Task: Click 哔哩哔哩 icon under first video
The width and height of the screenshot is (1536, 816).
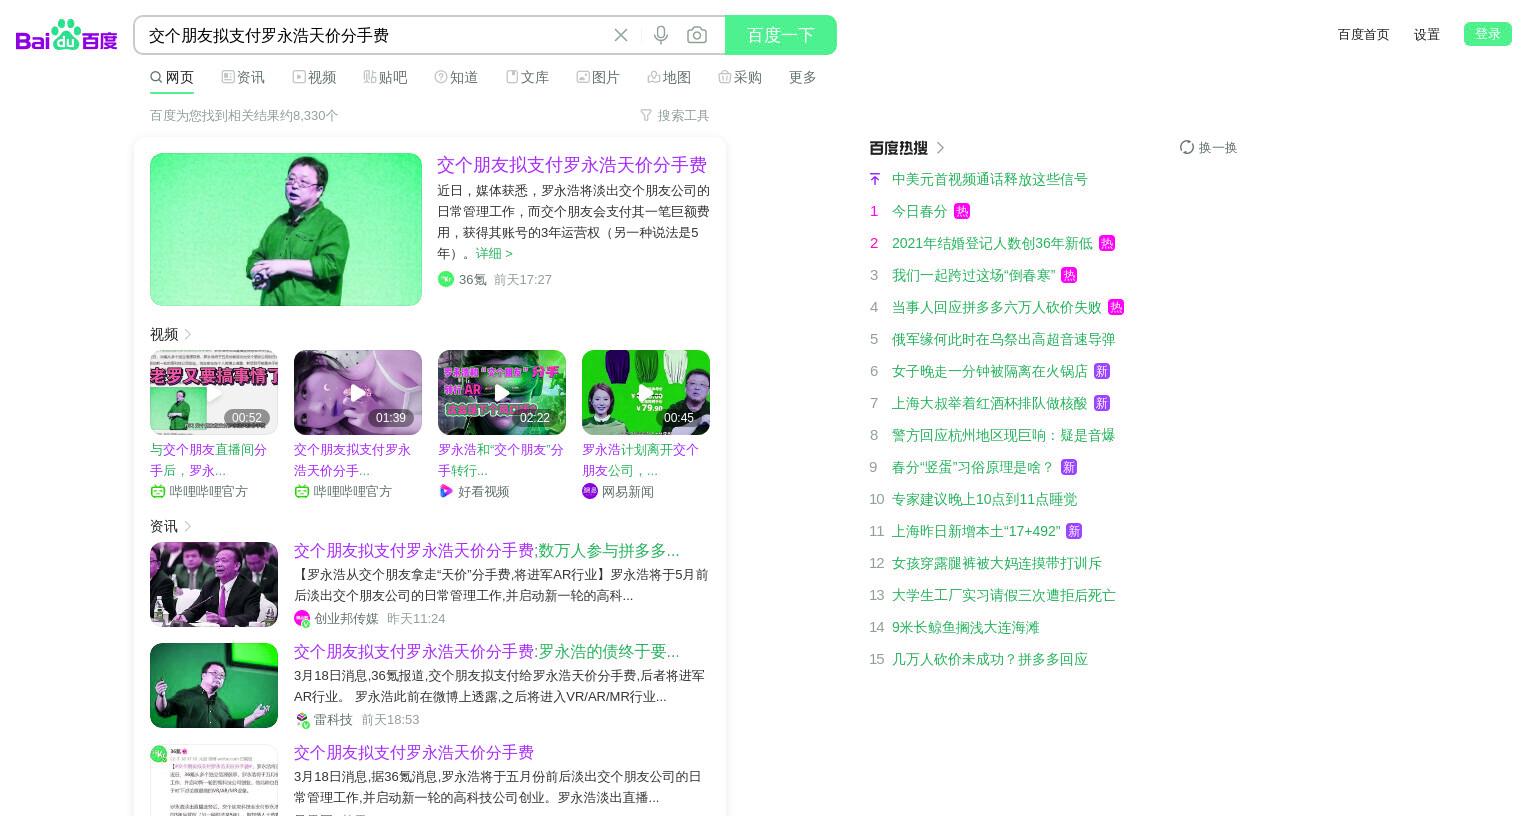Action: tap(158, 491)
